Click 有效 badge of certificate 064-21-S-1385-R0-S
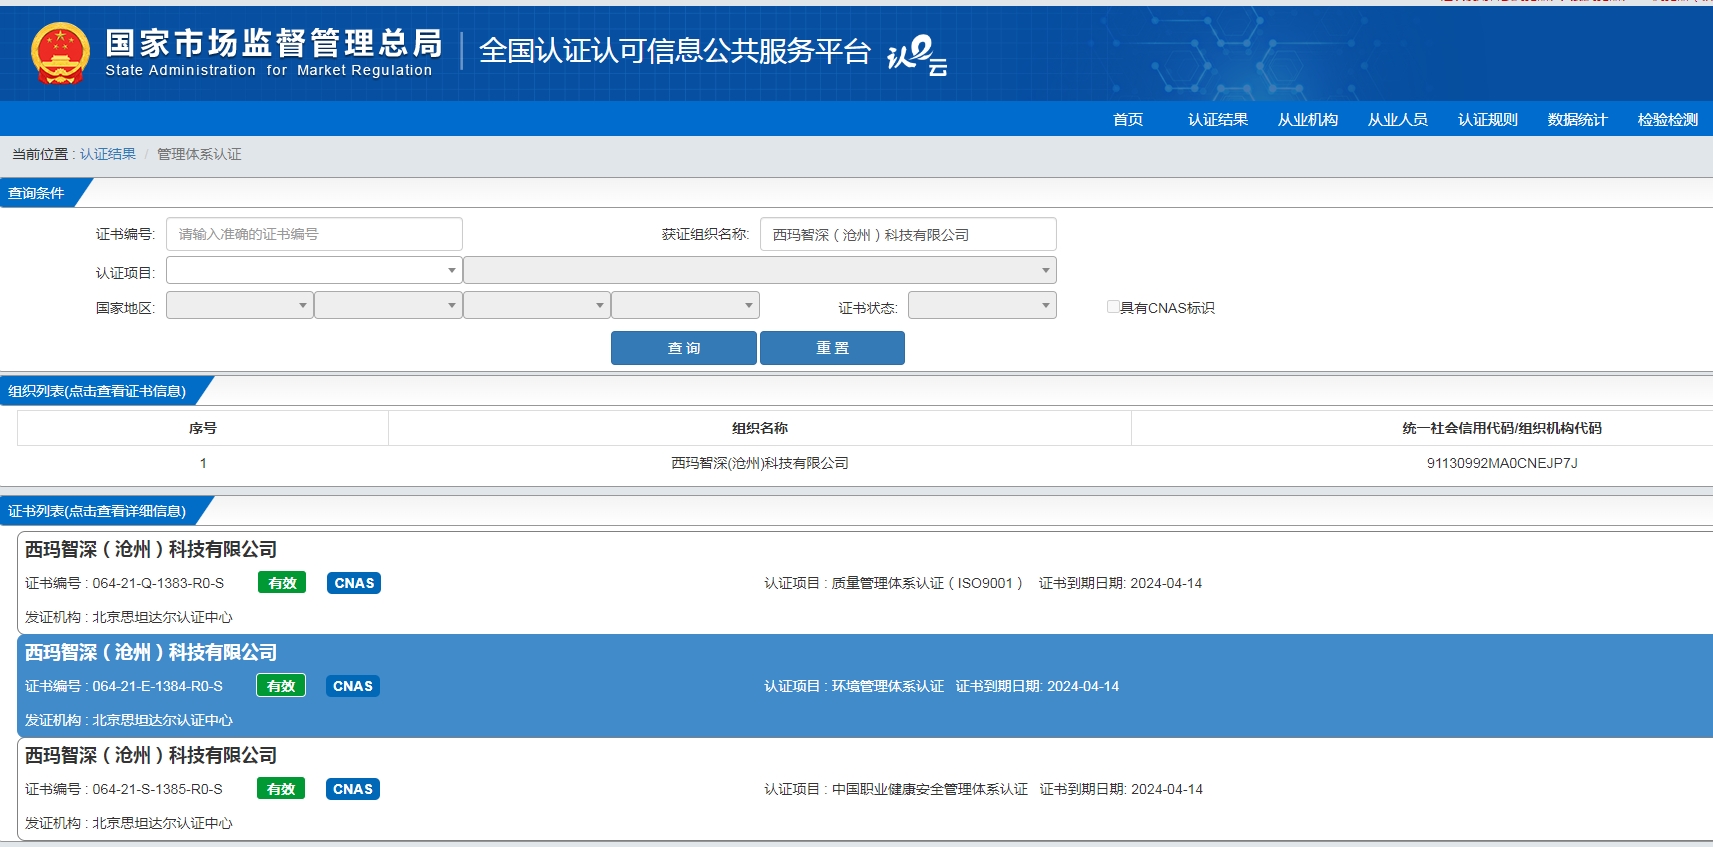Image resolution: width=1713 pixels, height=847 pixels. click(281, 789)
